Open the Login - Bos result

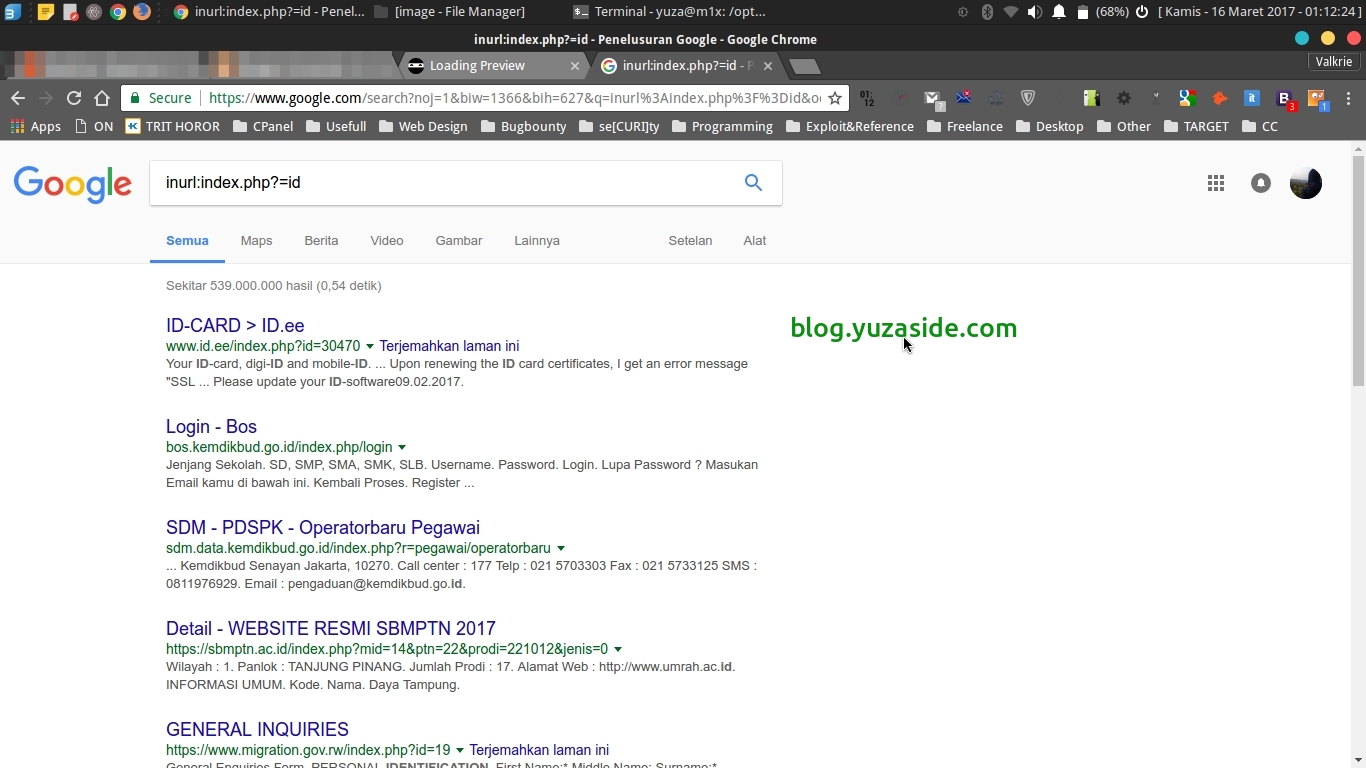(x=211, y=427)
